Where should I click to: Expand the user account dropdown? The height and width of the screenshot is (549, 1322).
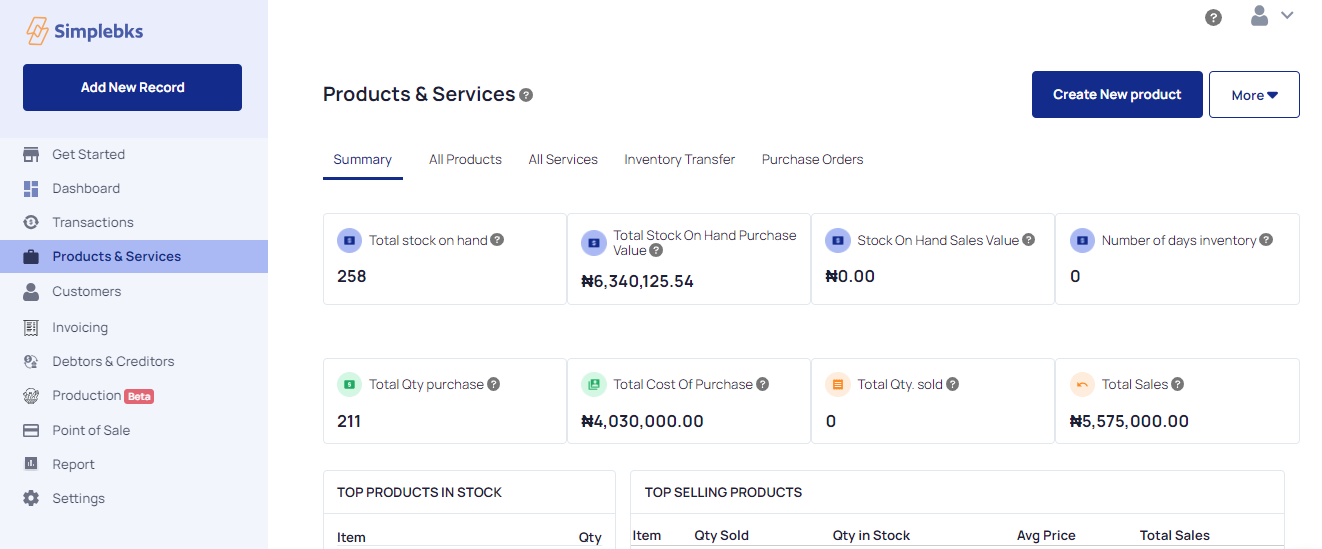1272,16
